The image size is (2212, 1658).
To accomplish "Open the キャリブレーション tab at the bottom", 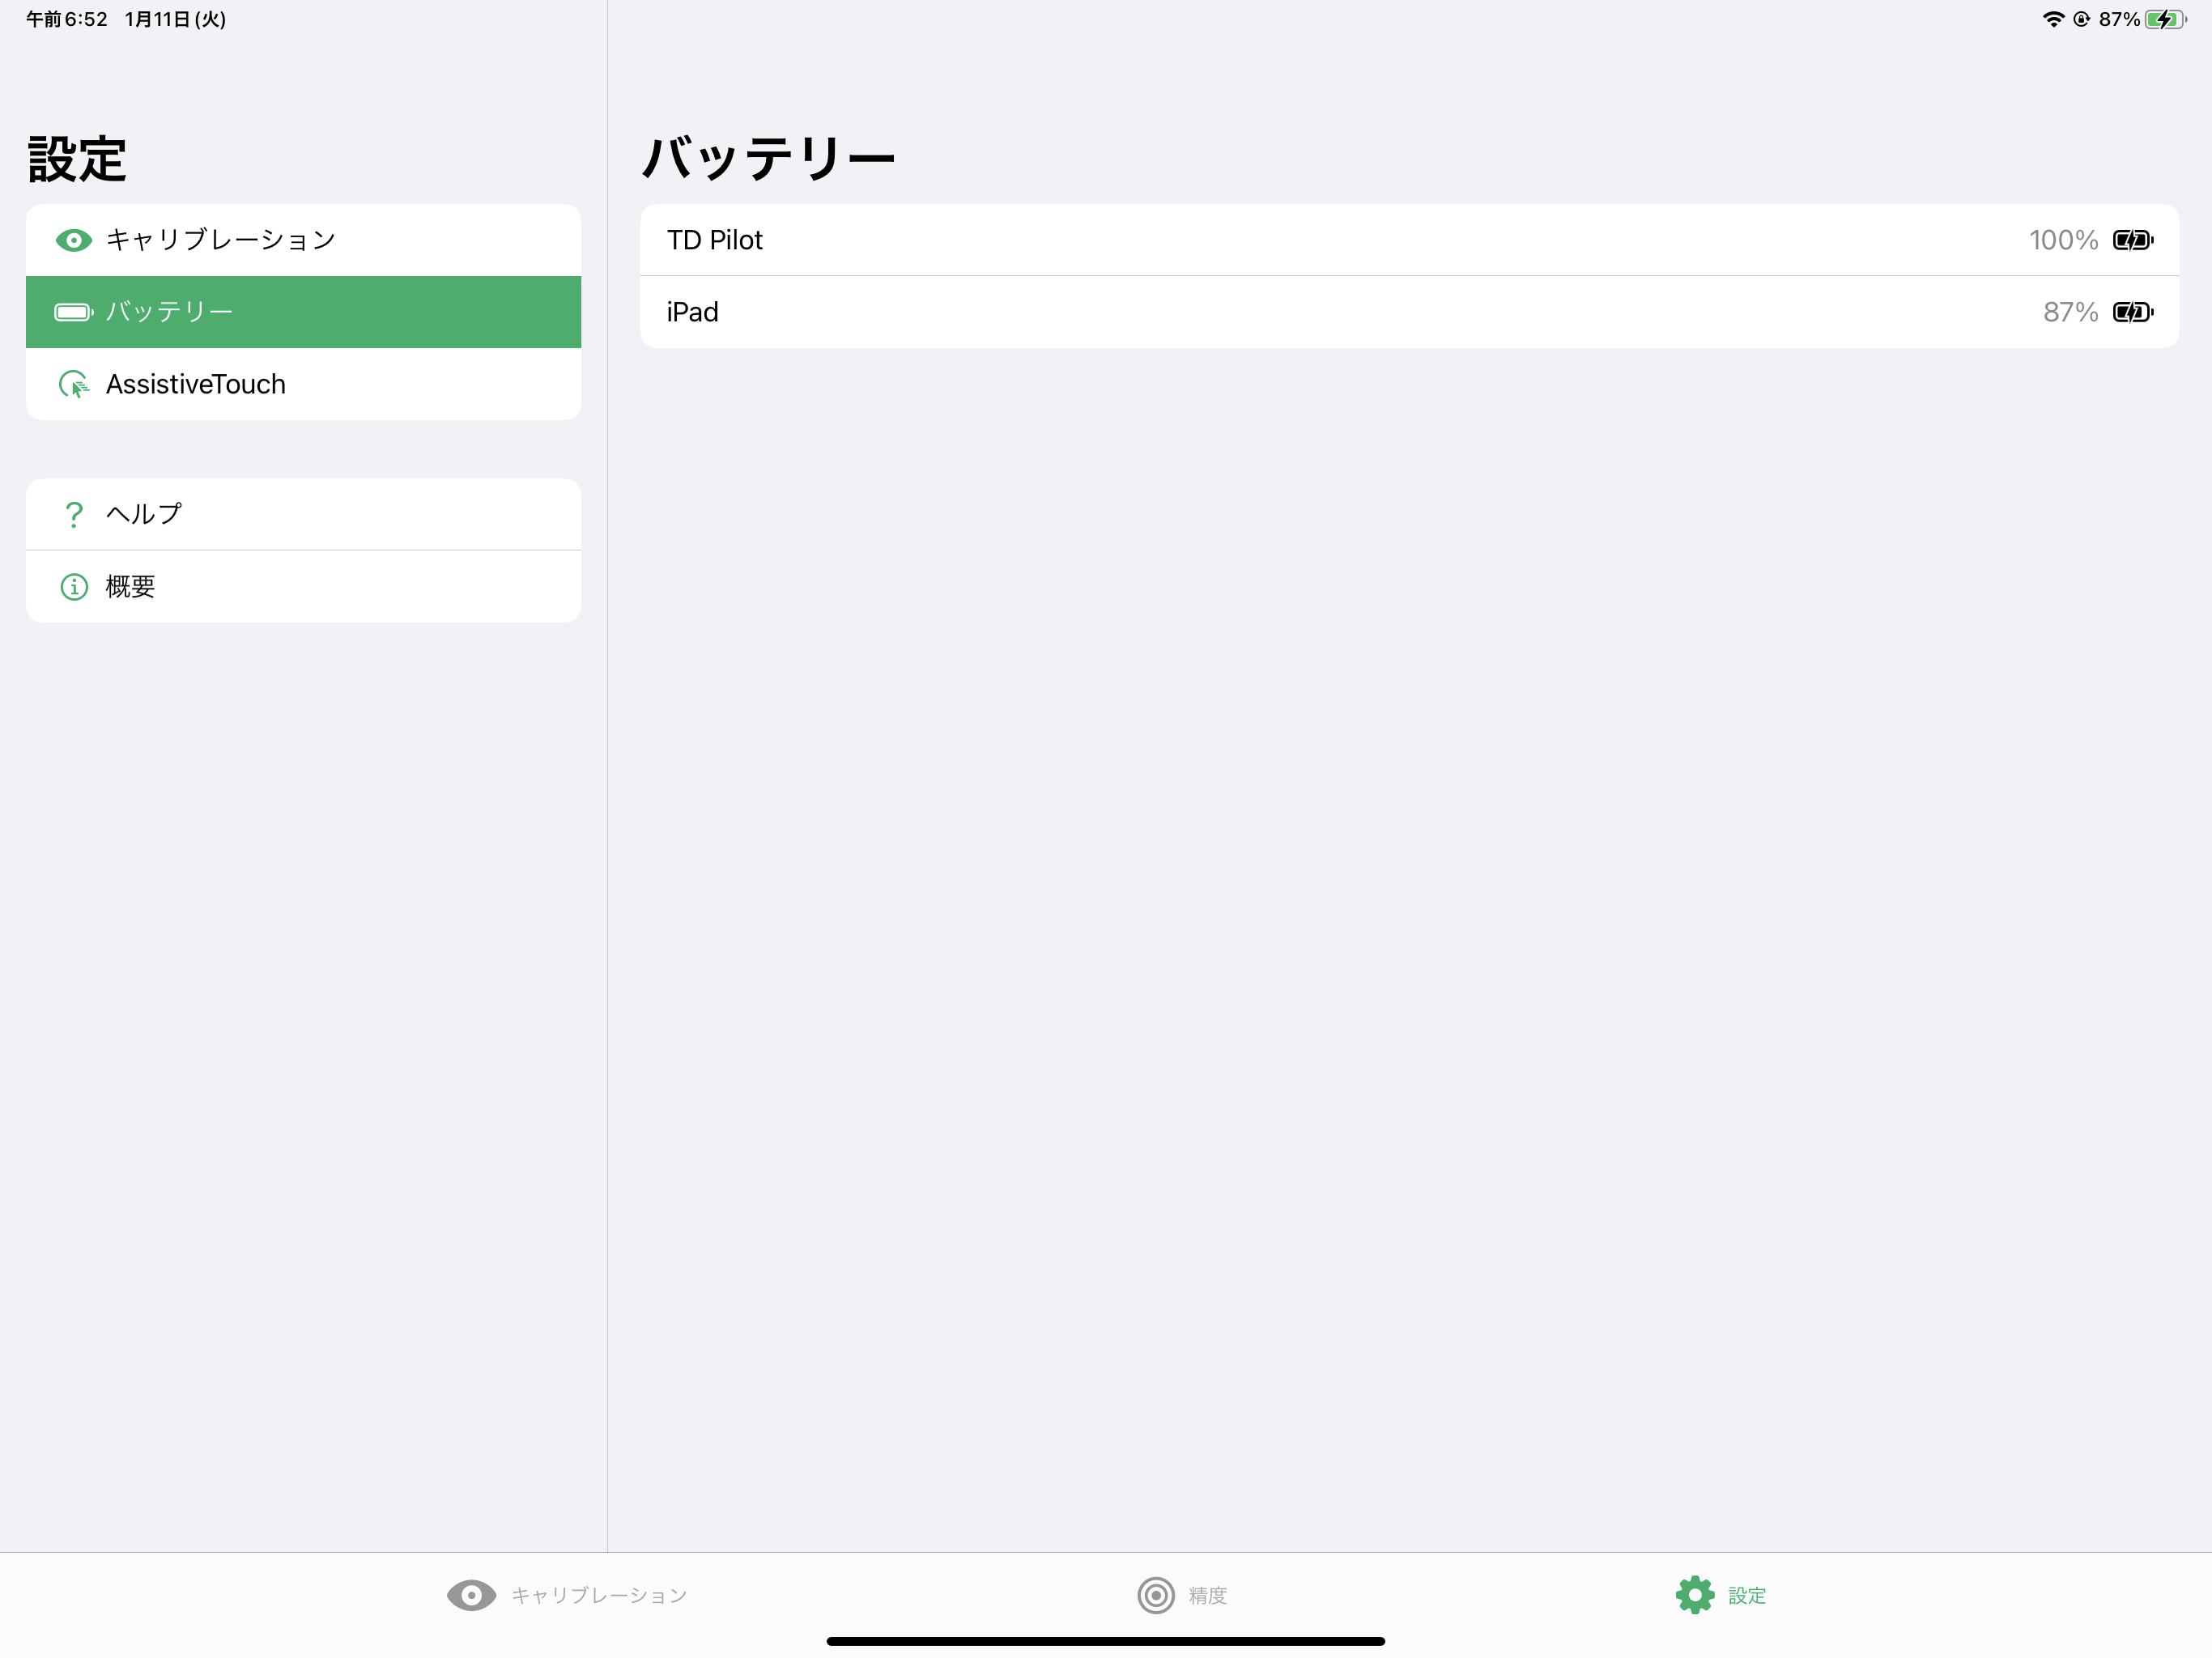I will pos(598,1595).
